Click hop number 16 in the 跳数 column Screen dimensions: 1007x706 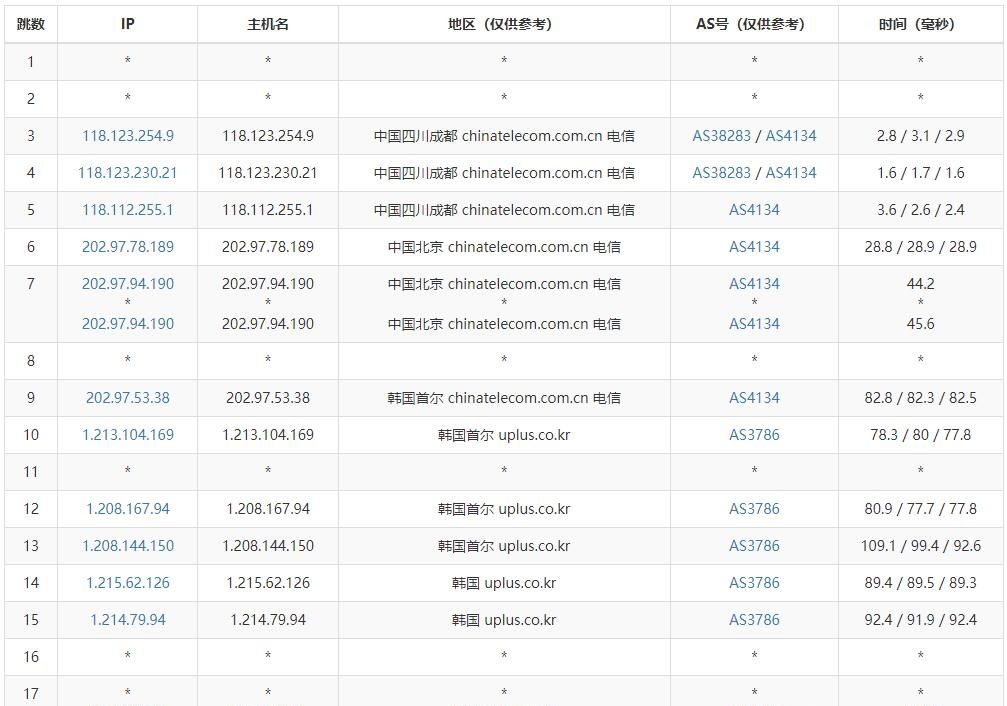[31, 657]
